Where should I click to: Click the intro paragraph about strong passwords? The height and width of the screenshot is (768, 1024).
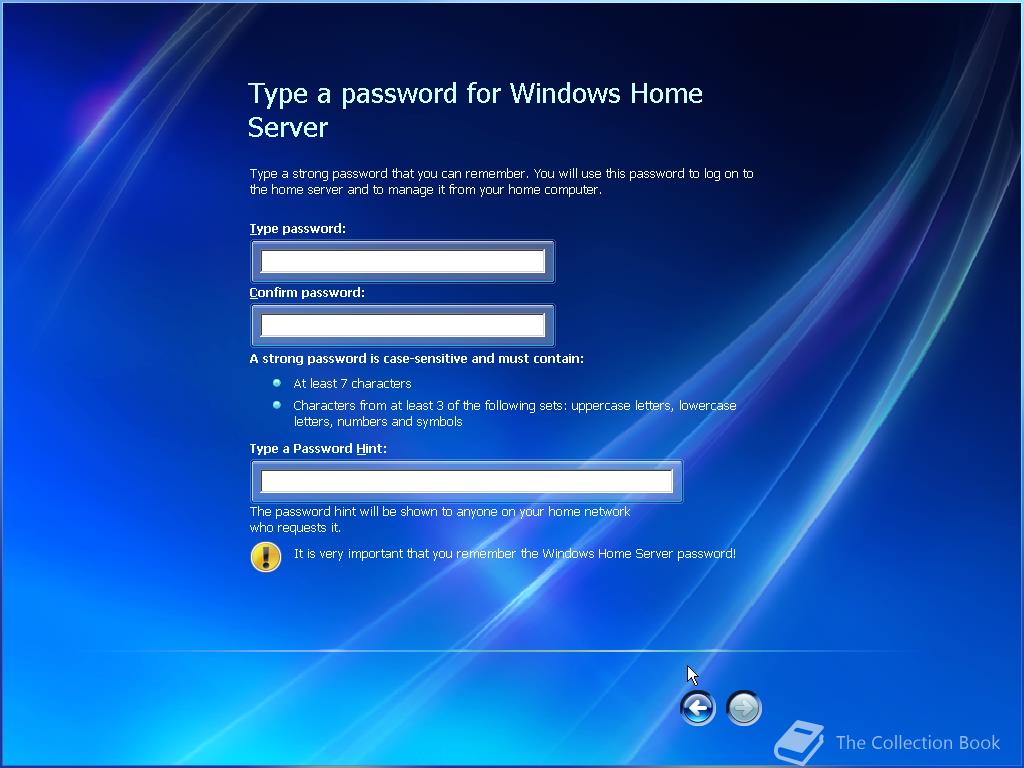click(502, 182)
